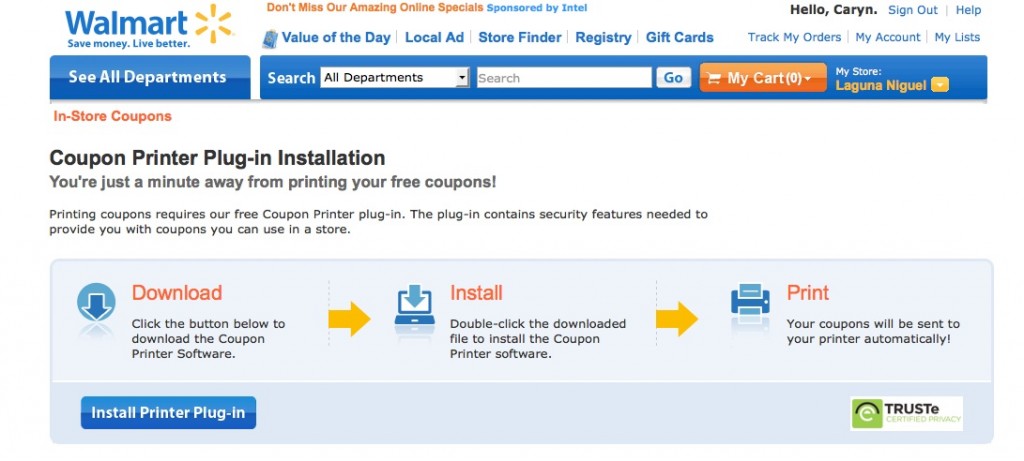Open the In-Store Coupons tab

[112, 116]
